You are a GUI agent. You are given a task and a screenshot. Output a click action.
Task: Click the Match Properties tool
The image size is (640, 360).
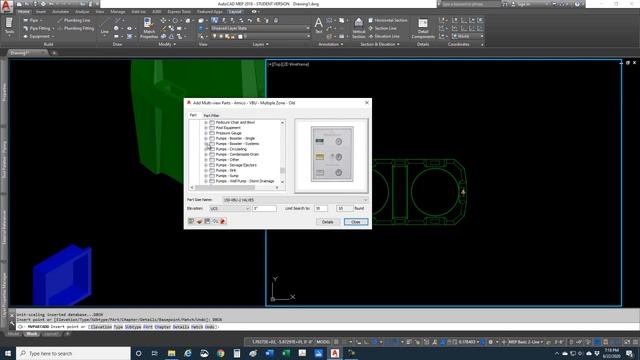click(149, 28)
